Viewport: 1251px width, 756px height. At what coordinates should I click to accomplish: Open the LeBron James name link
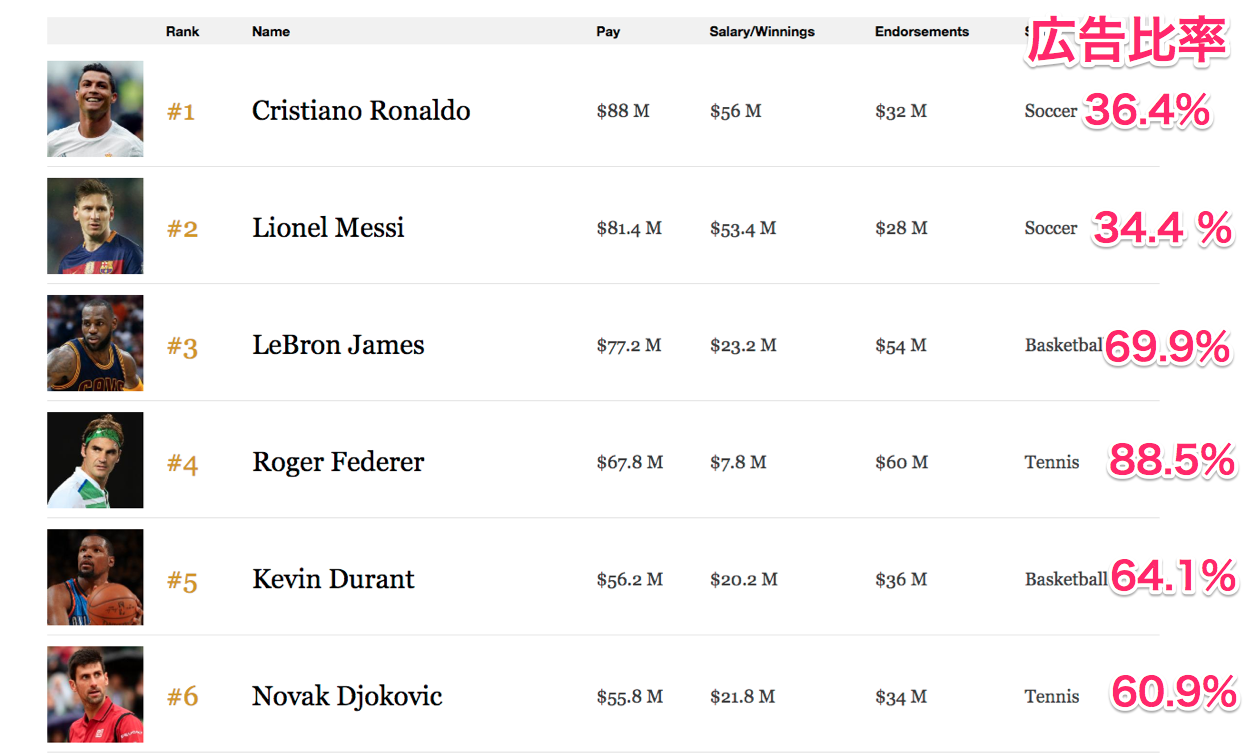[338, 345]
